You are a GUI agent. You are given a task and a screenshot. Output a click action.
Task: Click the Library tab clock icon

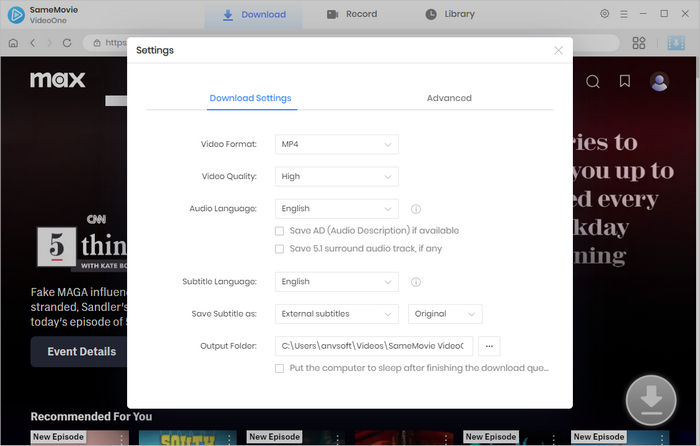click(x=431, y=14)
